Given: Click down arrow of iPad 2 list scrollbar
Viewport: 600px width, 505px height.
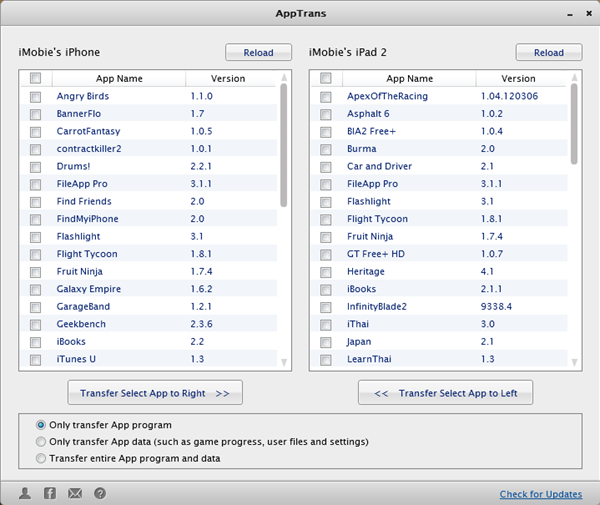Looking at the screenshot, I should 574,362.
